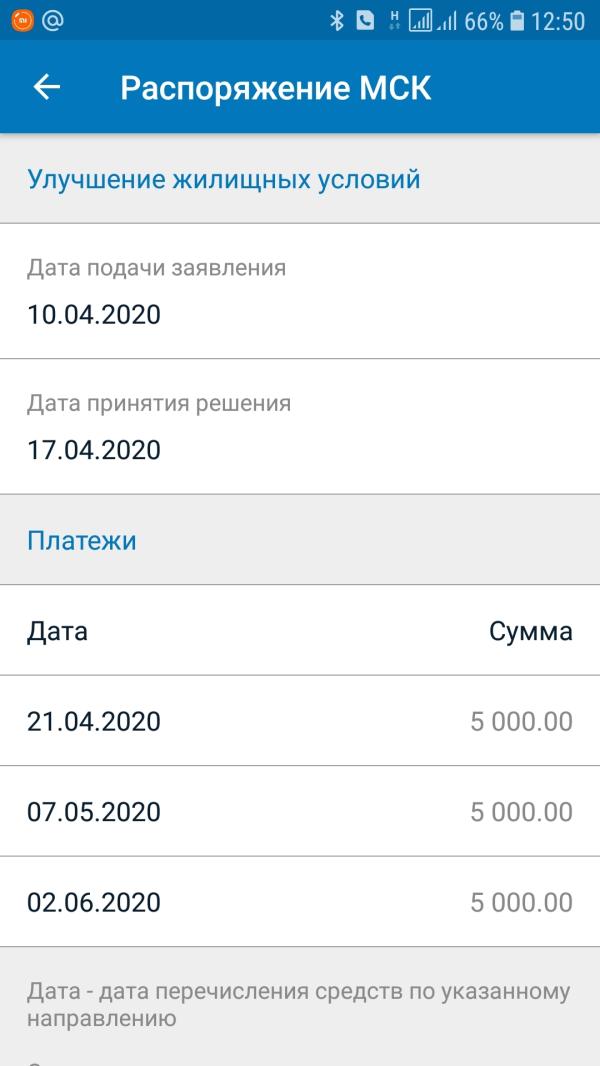Open the 02.06.2020 payment row
Viewport: 600px width, 1066px height.
point(300,901)
